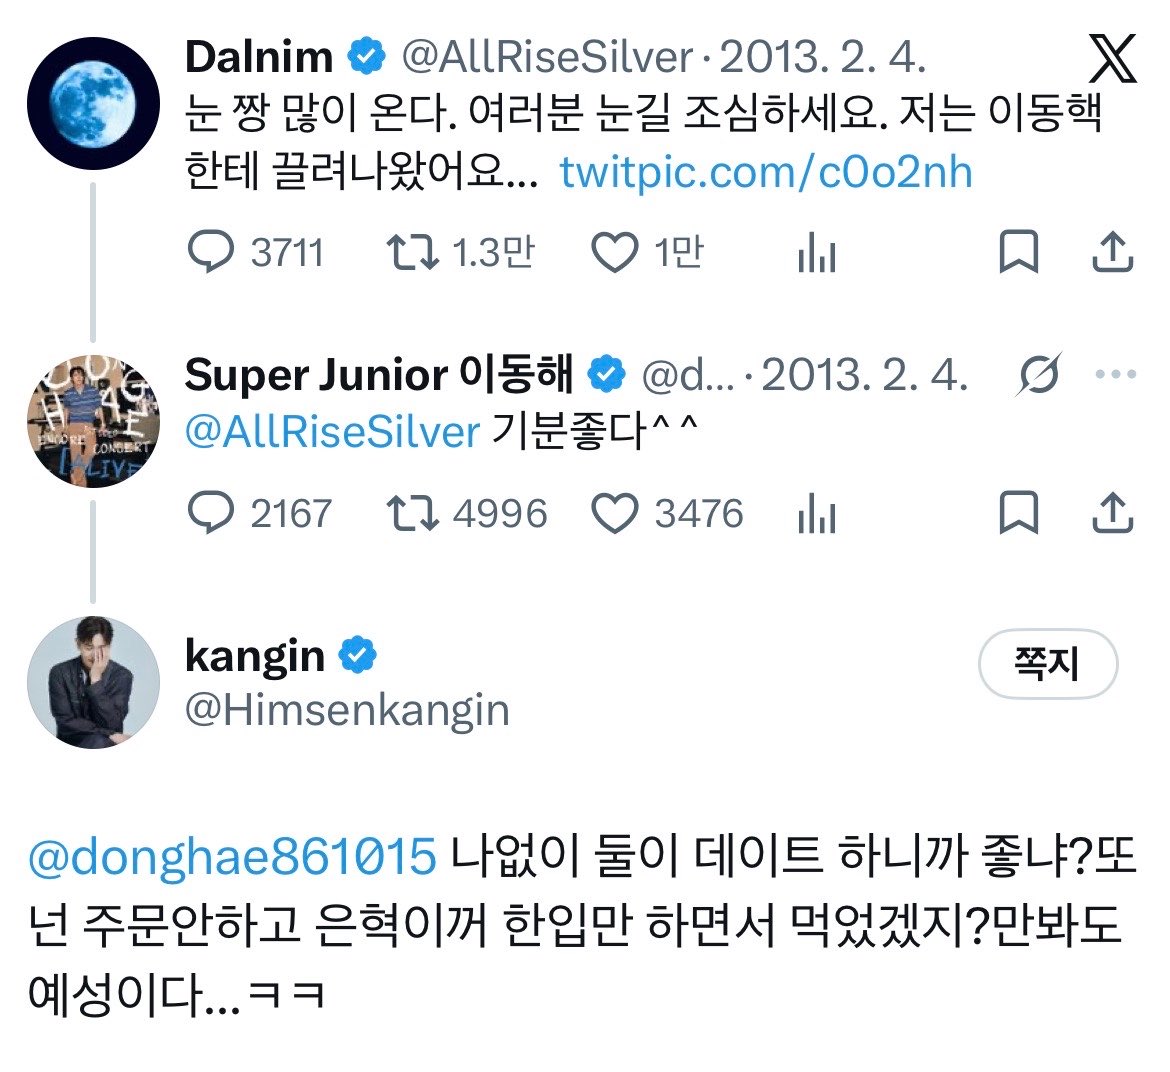Image resolution: width=1170 pixels, height=1072 pixels.
Task: Click the 쪽지 message button
Action: (1048, 663)
